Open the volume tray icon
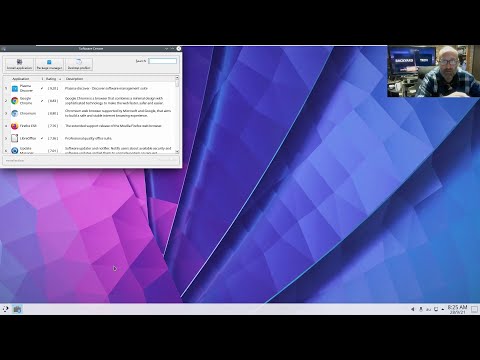 412,309
